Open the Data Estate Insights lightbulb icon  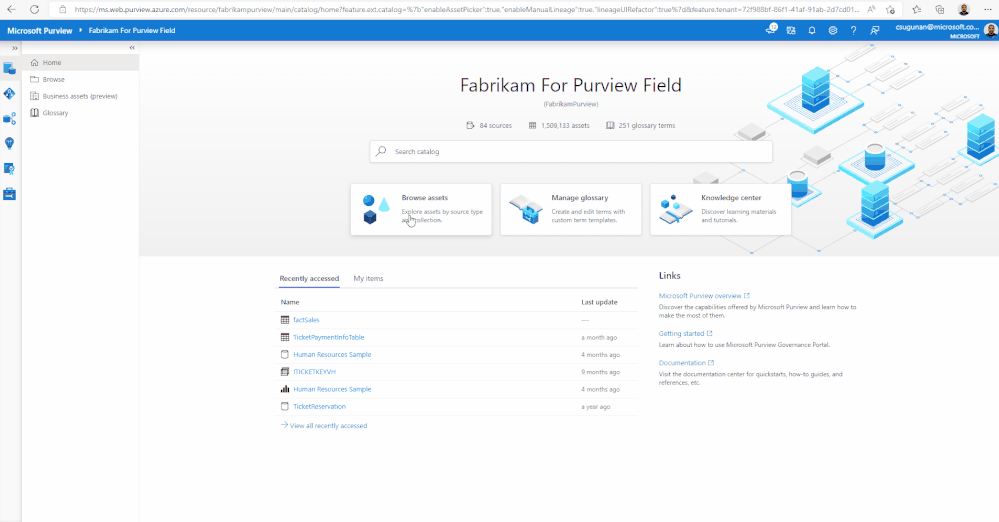point(10,143)
